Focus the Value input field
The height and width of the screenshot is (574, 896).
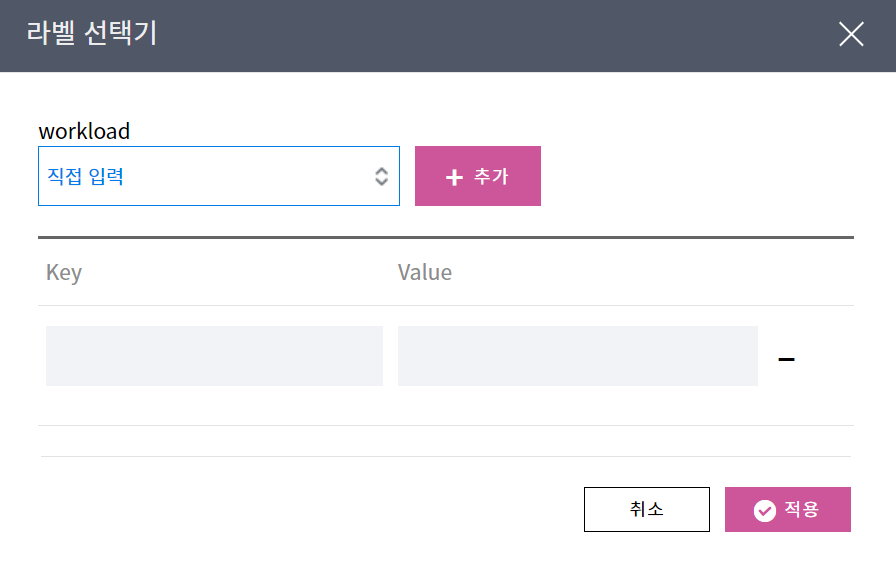pos(577,356)
